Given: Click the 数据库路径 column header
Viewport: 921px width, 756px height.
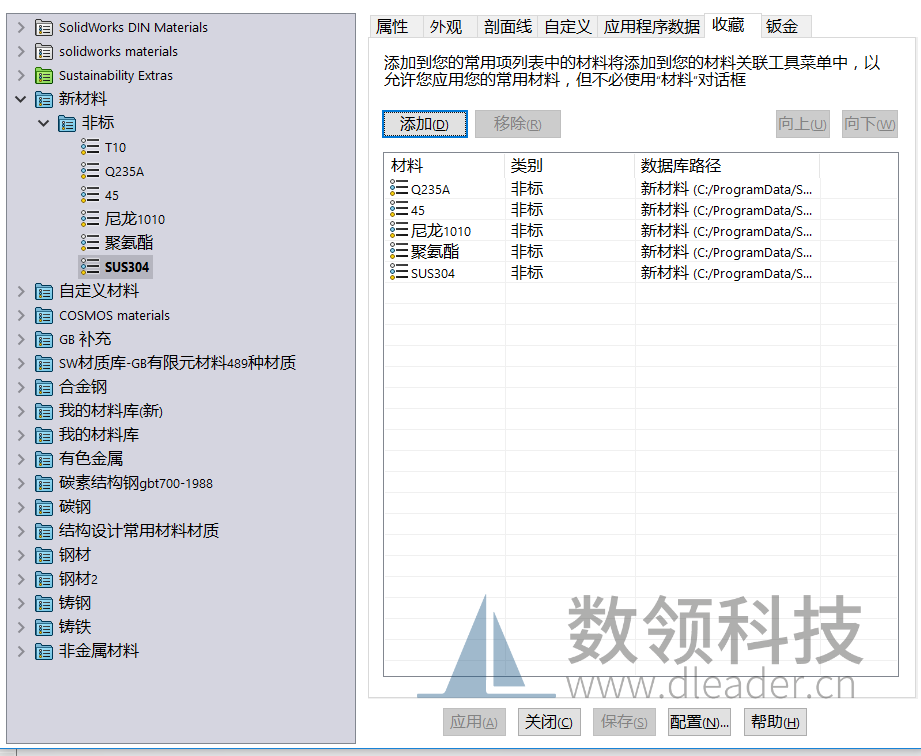Looking at the screenshot, I should [x=727, y=166].
